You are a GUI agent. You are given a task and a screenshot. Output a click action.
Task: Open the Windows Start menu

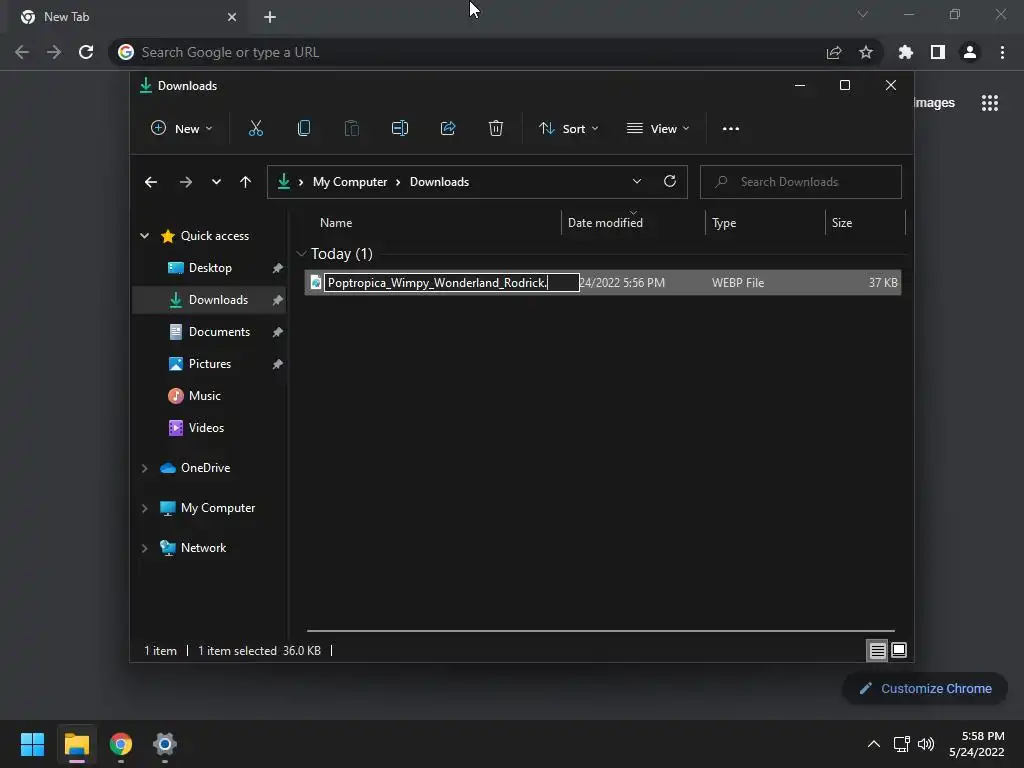click(32, 744)
